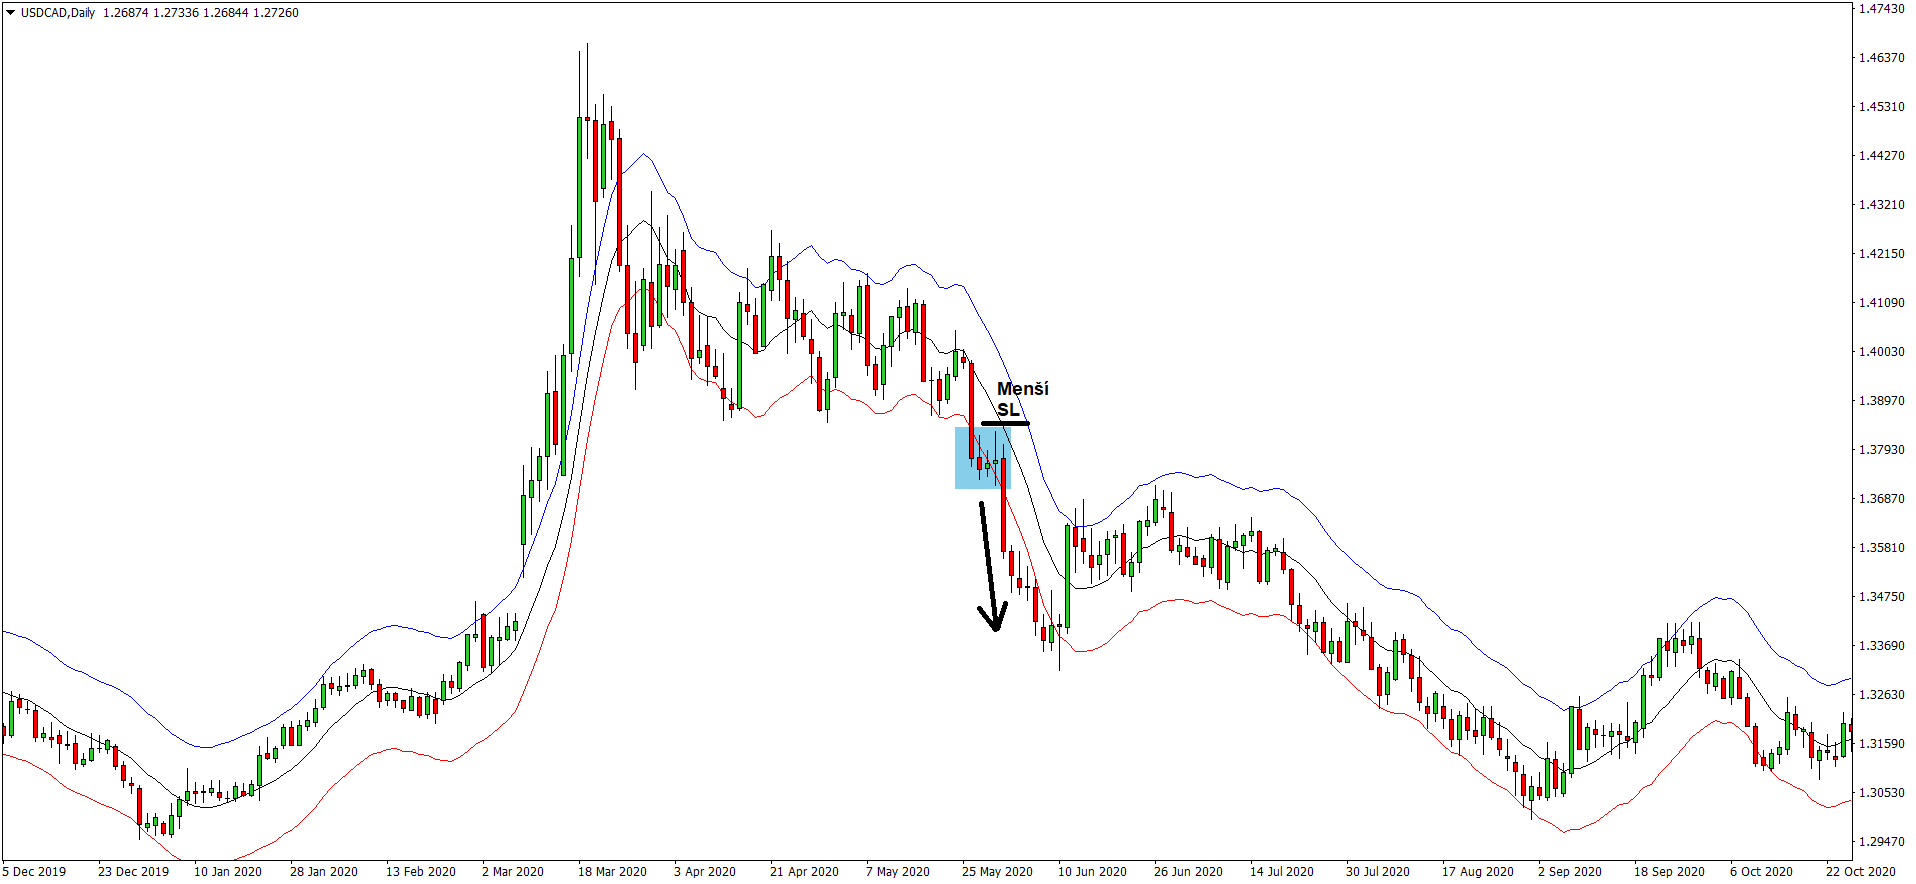1916x884 pixels.
Task: Click the 1.43210 price level
Action: tap(1881, 205)
